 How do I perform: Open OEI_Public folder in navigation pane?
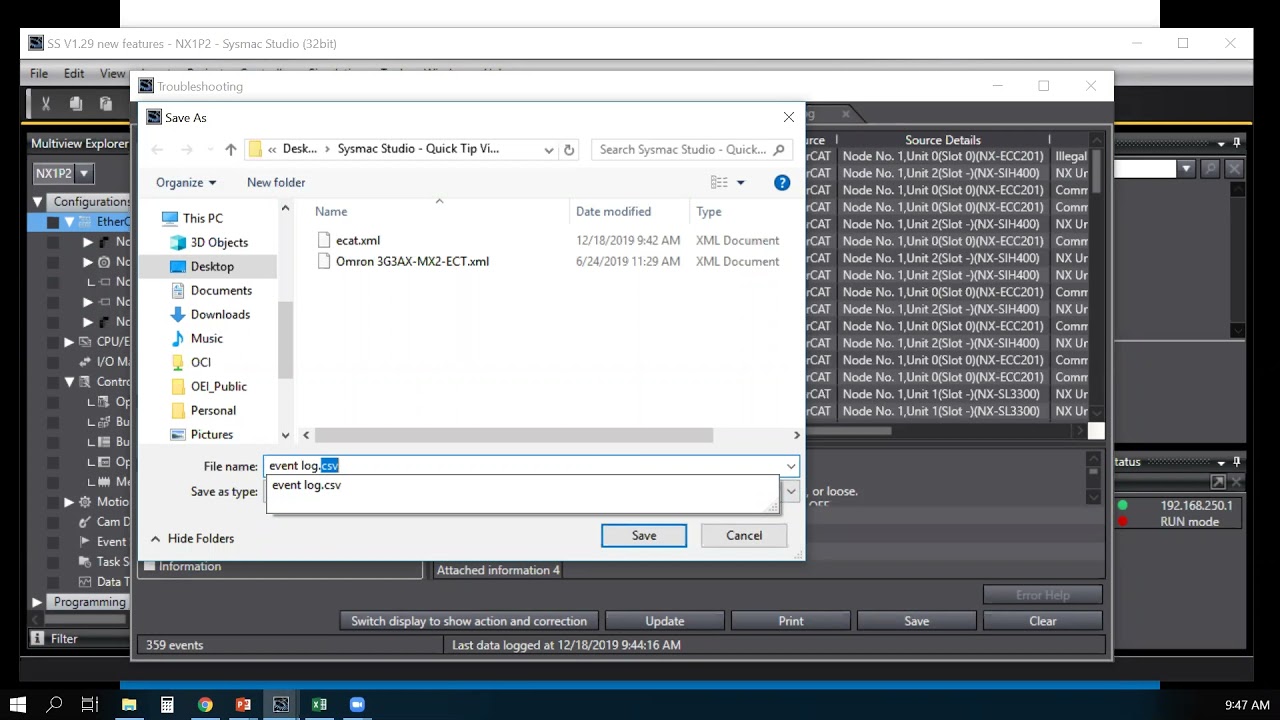(x=218, y=386)
